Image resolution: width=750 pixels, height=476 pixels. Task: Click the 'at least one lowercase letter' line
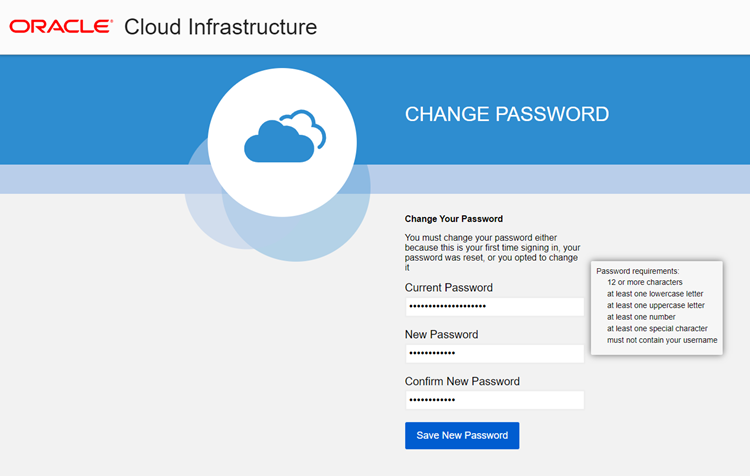click(x=655, y=294)
